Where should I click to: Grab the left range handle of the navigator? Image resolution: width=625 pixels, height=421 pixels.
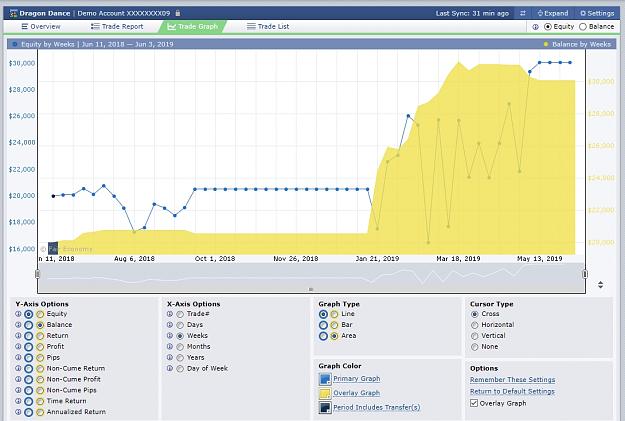(x=37, y=274)
